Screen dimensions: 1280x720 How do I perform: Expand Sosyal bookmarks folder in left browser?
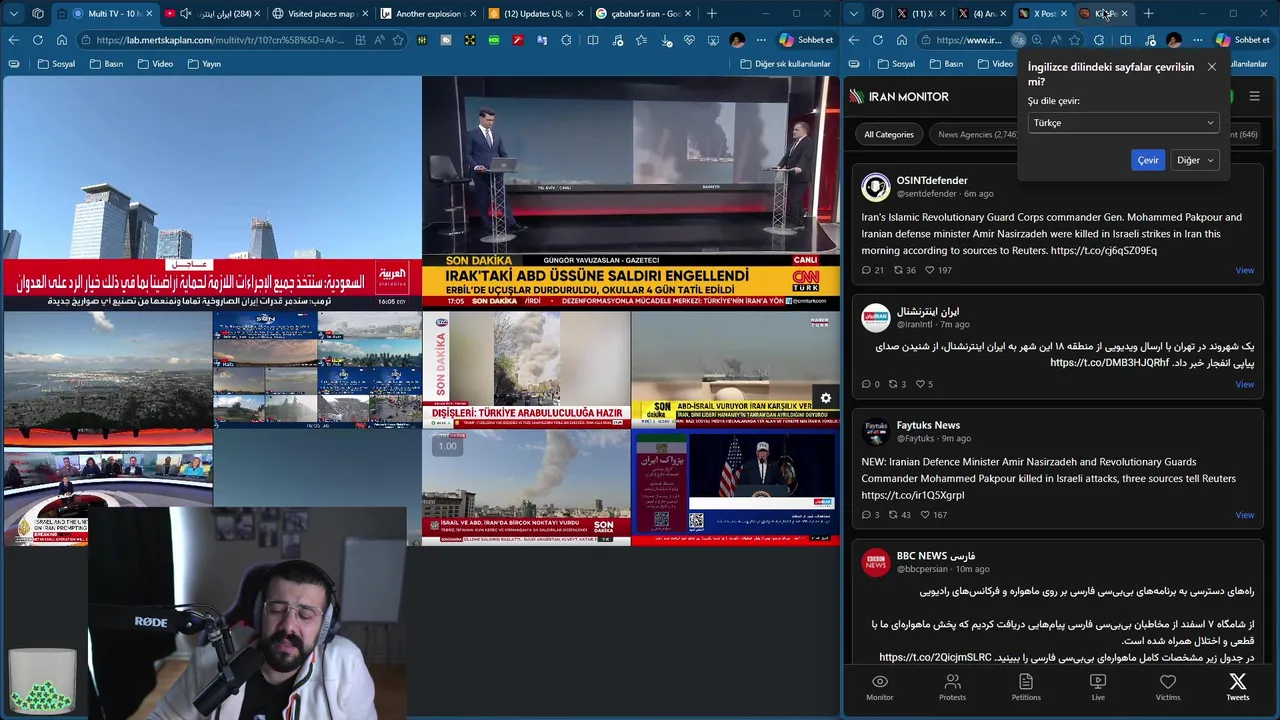coord(56,64)
